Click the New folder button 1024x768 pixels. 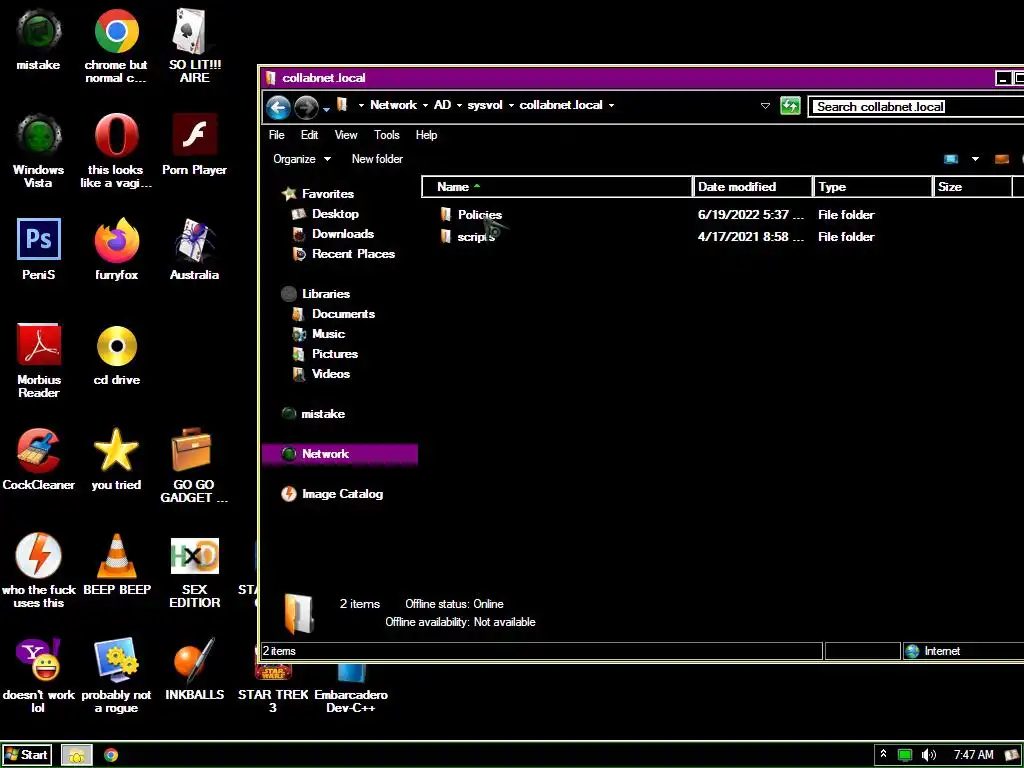[377, 159]
